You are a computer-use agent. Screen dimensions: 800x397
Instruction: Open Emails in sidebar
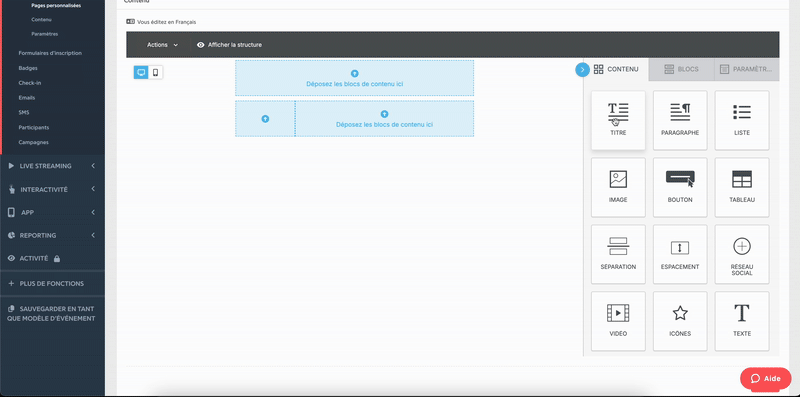click(x=27, y=97)
